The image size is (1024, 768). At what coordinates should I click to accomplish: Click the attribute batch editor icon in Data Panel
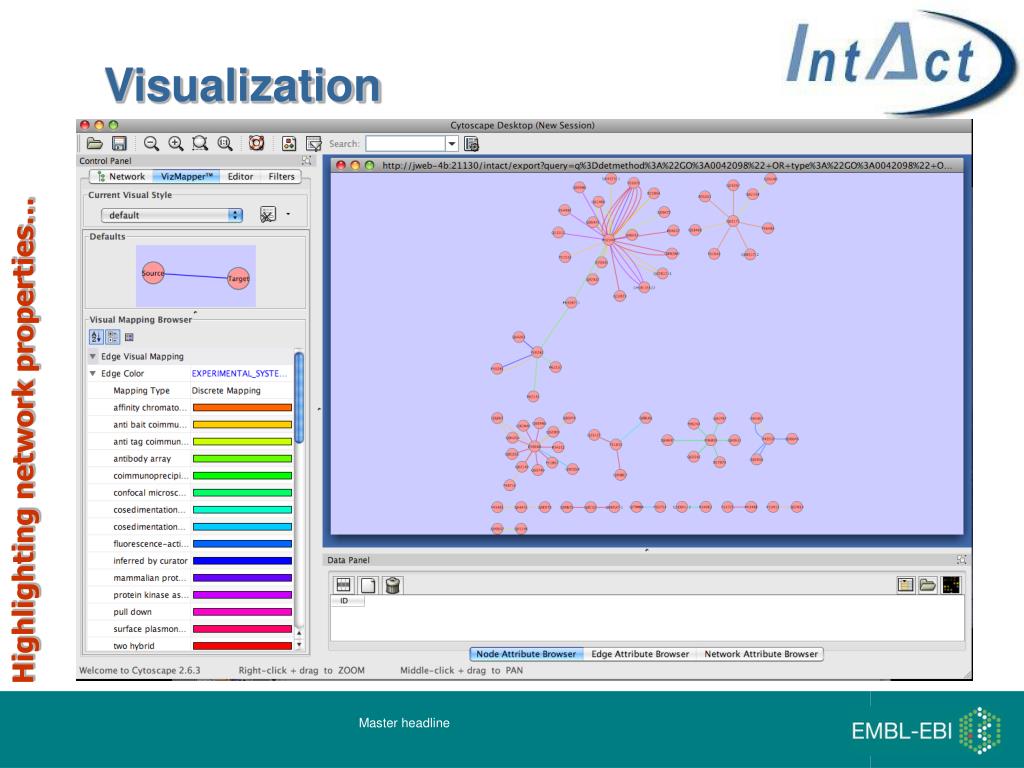pyautogui.click(x=905, y=584)
